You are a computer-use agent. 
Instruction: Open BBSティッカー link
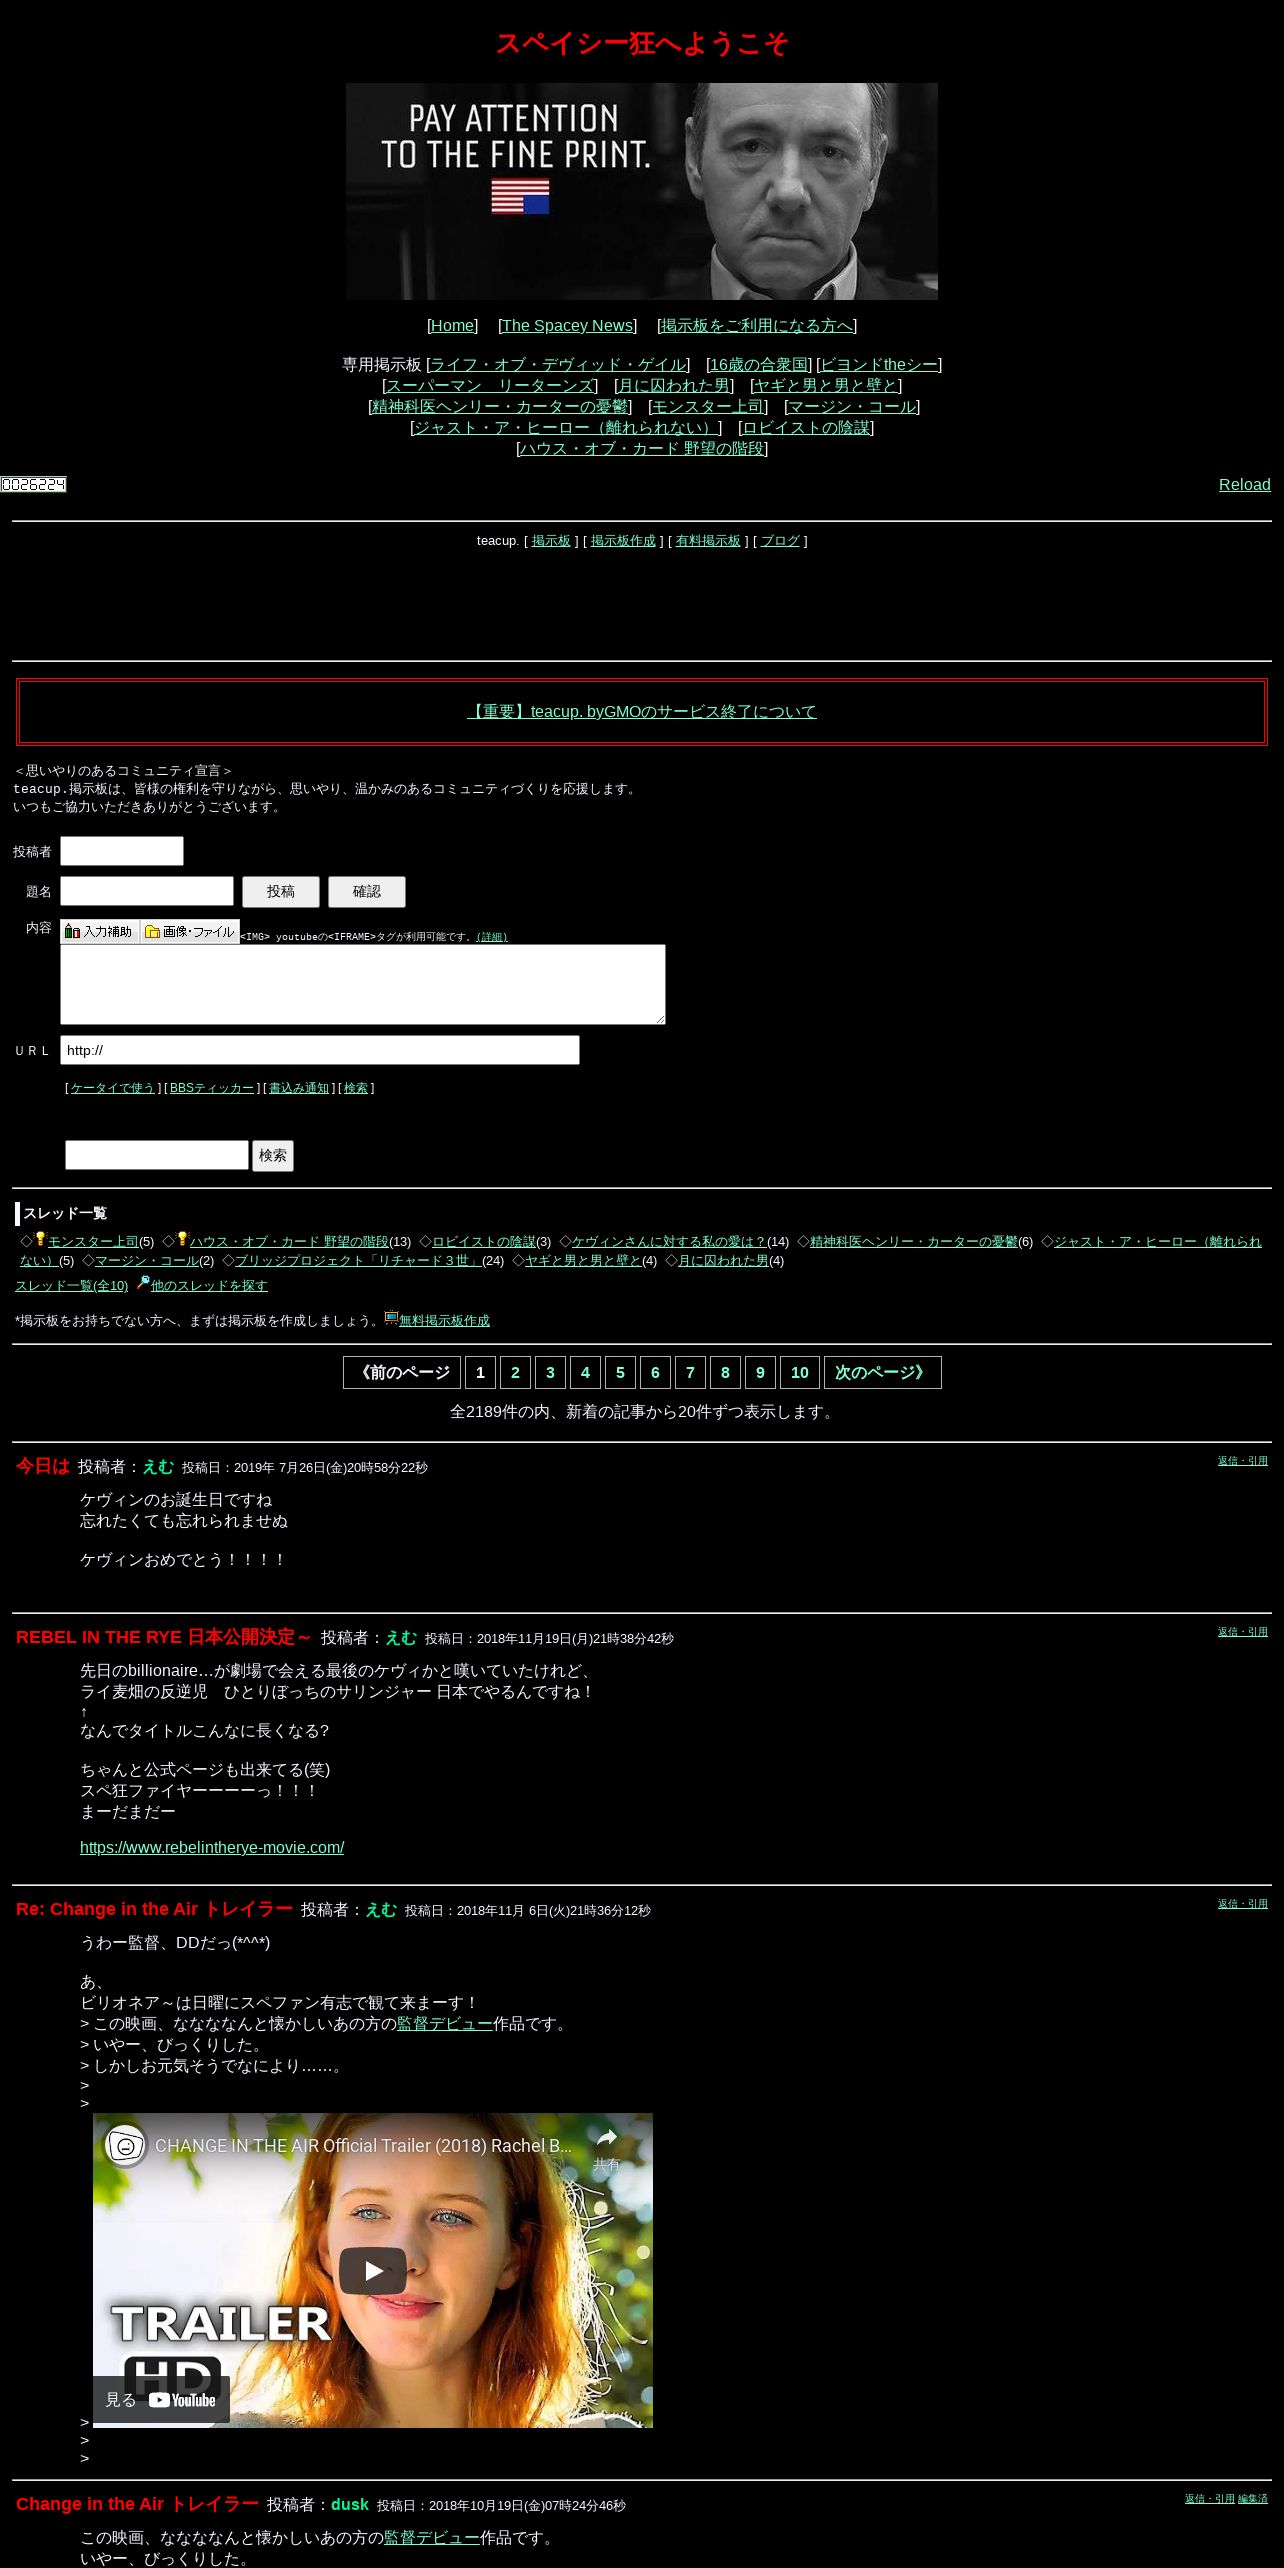point(212,1088)
